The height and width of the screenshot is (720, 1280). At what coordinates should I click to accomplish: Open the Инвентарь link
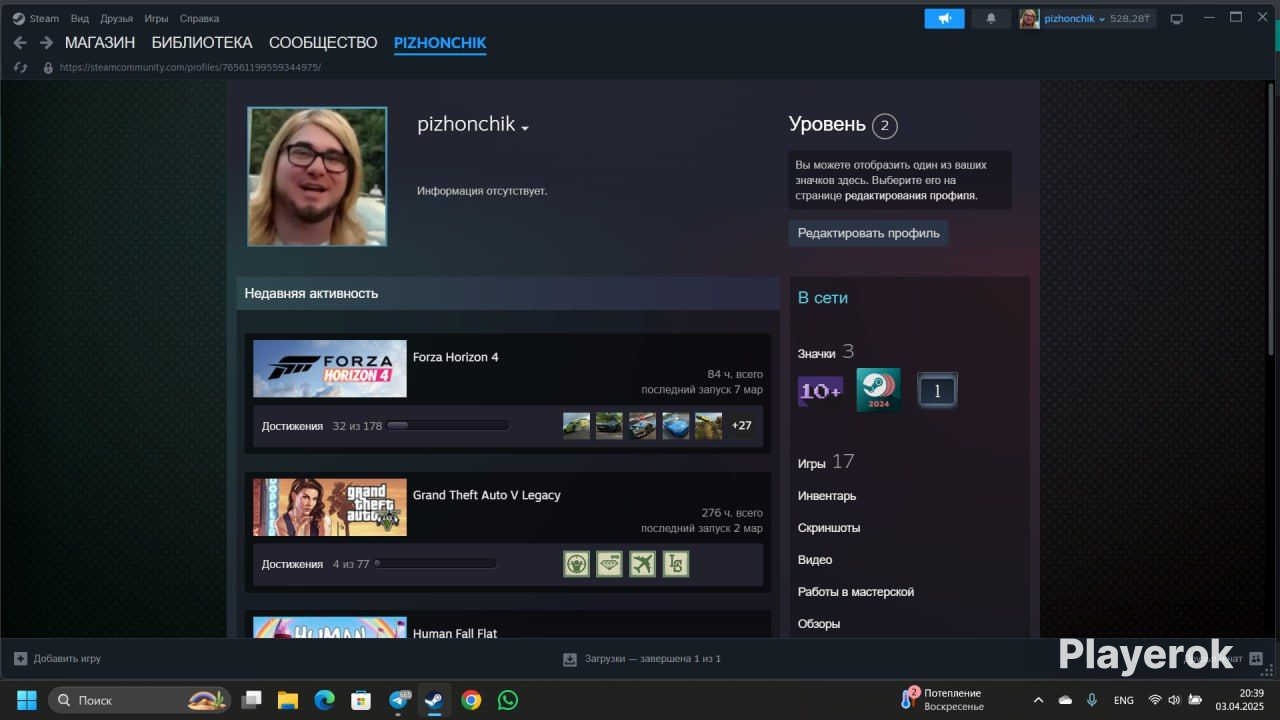pos(827,496)
